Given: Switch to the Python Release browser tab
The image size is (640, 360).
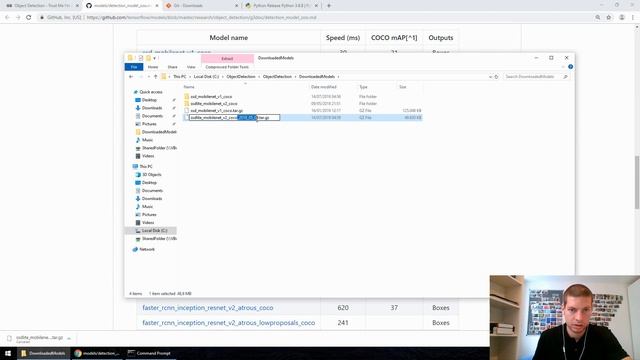Looking at the screenshot, I should pos(282,6).
